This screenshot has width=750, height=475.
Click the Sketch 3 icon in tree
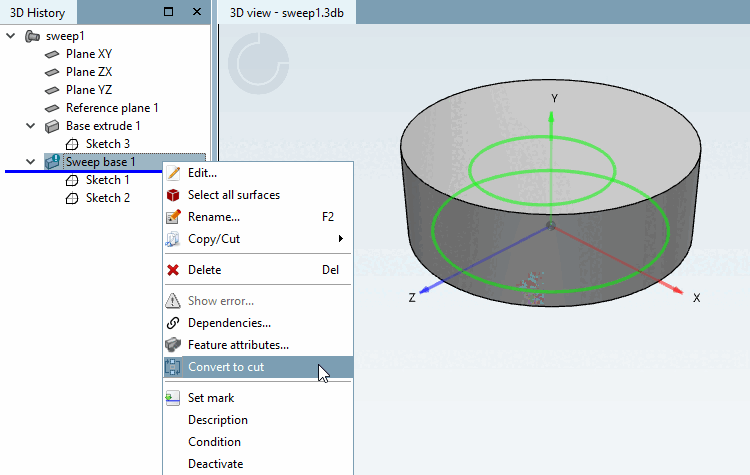point(72,144)
